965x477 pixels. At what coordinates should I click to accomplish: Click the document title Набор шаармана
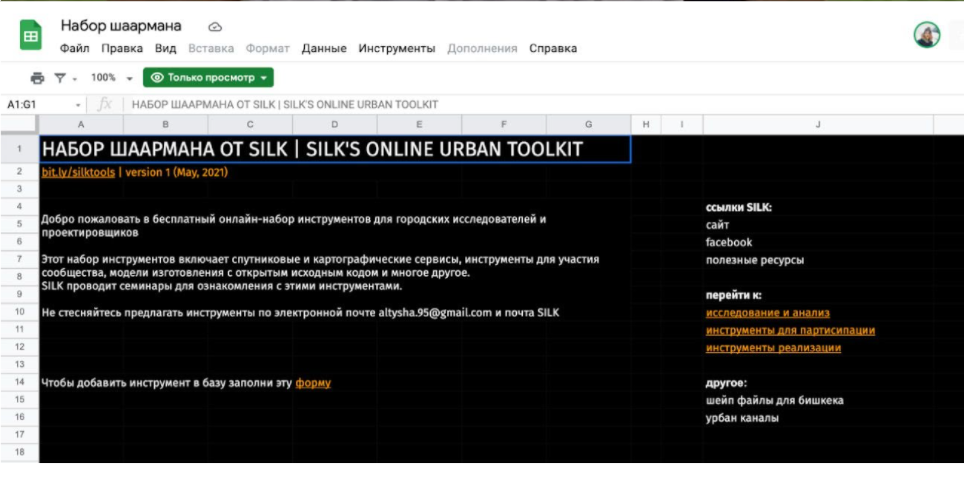[121, 26]
